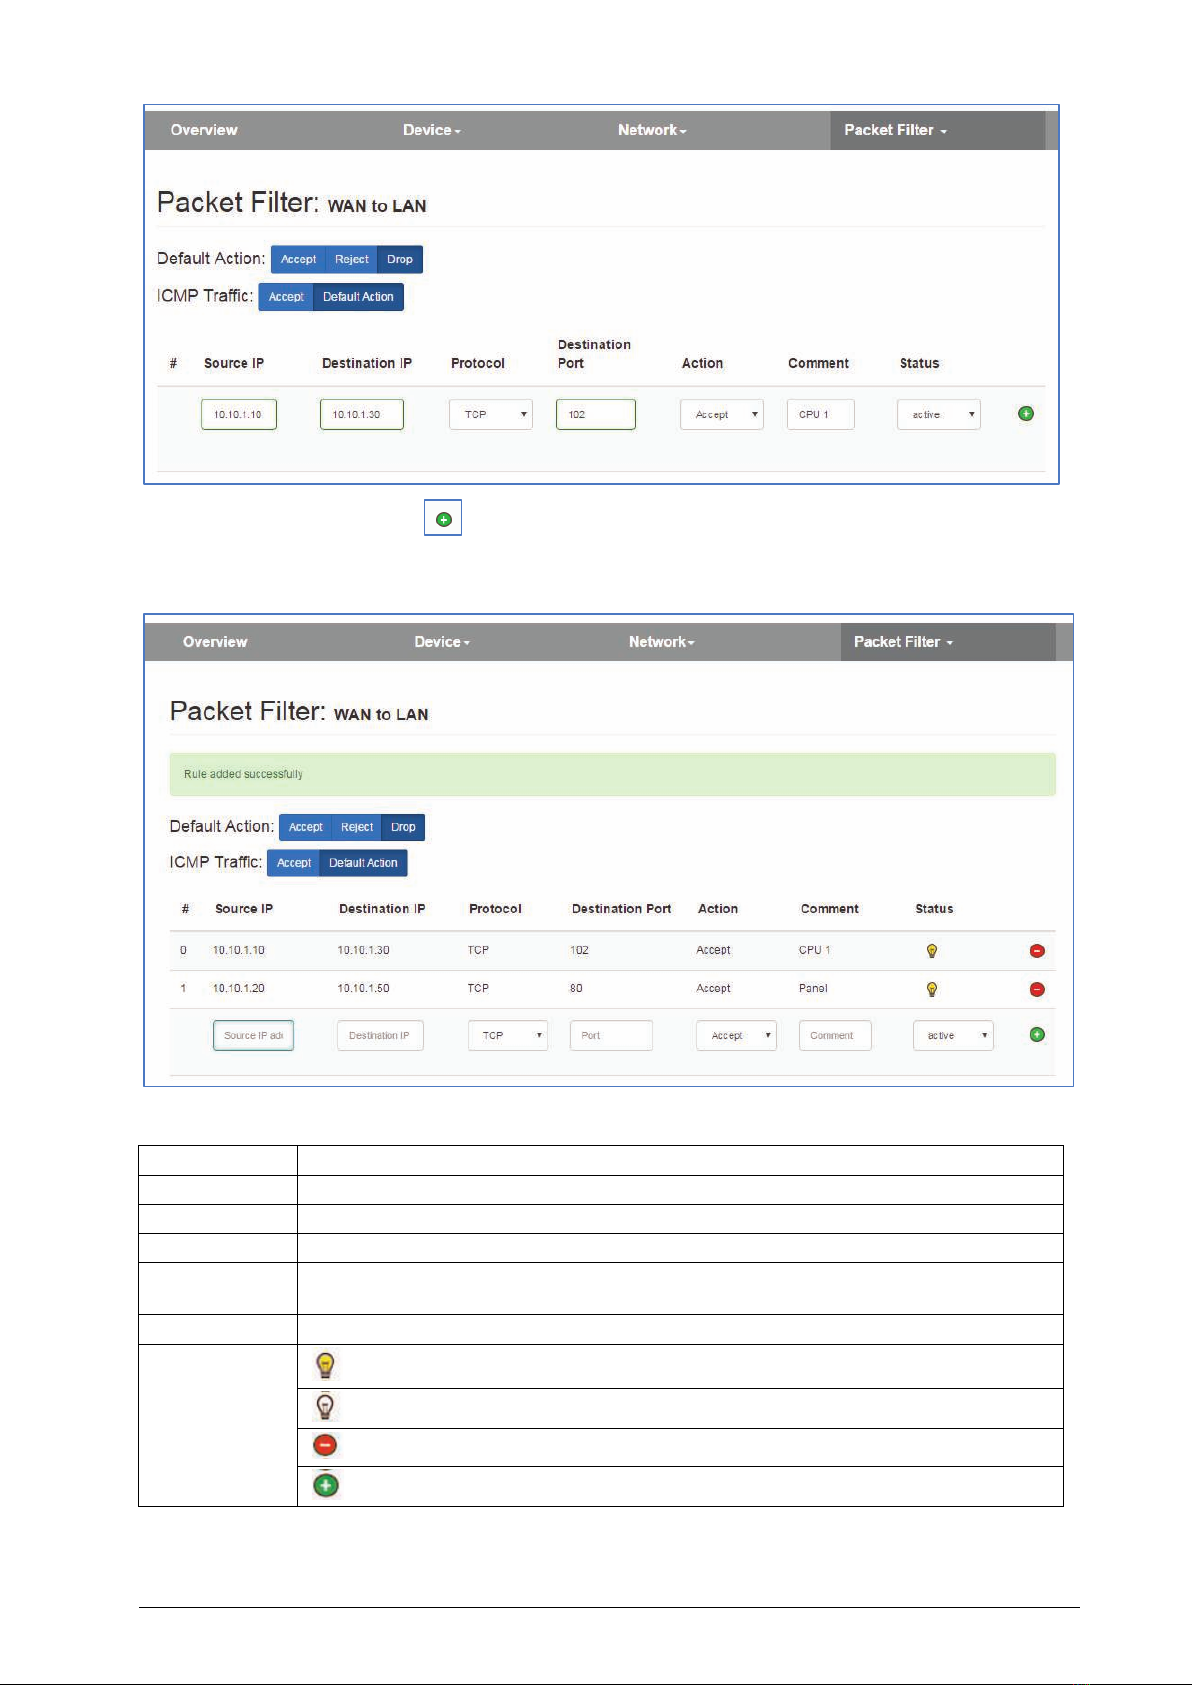1192x1685 pixels.
Task: Set ICMP Traffic to Accept in upper screenshot
Action: (286, 297)
